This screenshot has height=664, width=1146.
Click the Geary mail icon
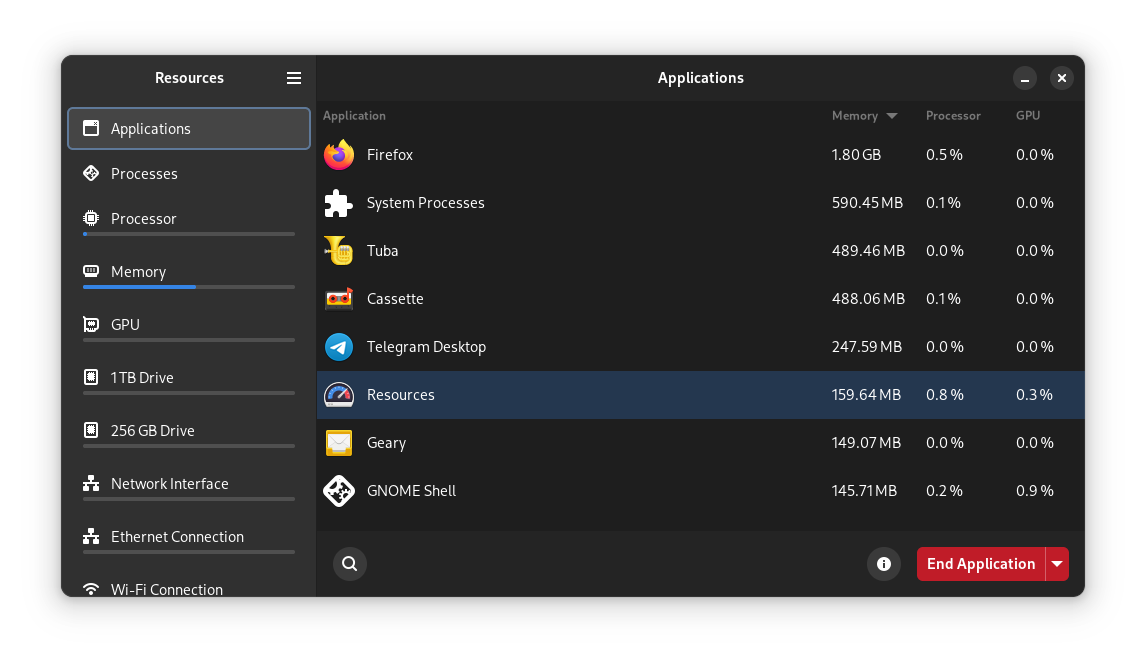[x=339, y=443]
